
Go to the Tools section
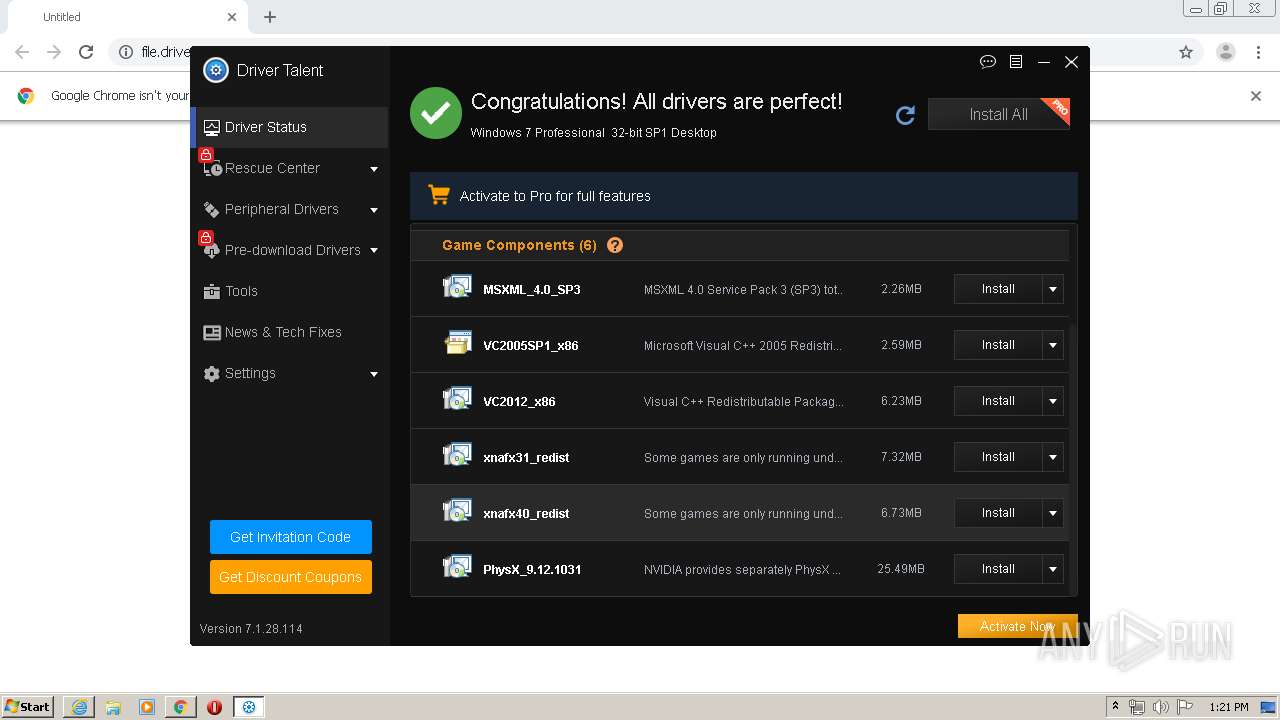(x=289, y=291)
